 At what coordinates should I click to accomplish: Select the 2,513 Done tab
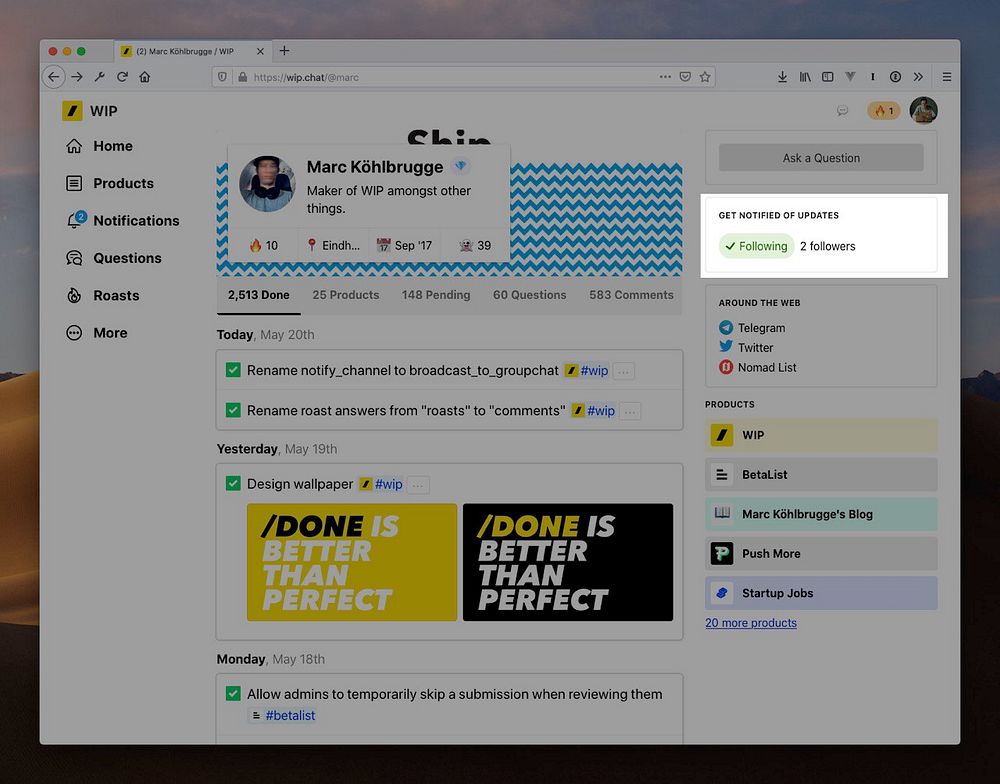tap(258, 295)
